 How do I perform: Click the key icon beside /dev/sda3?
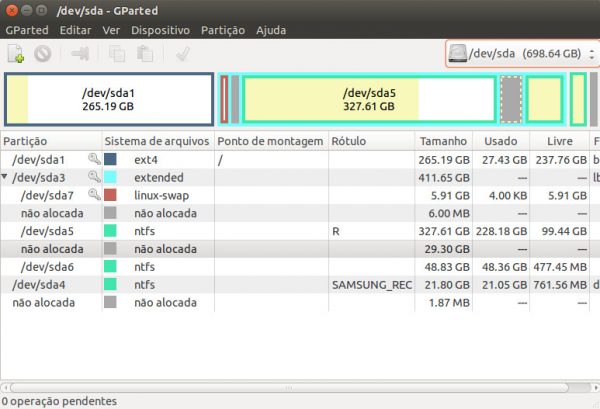(x=94, y=177)
